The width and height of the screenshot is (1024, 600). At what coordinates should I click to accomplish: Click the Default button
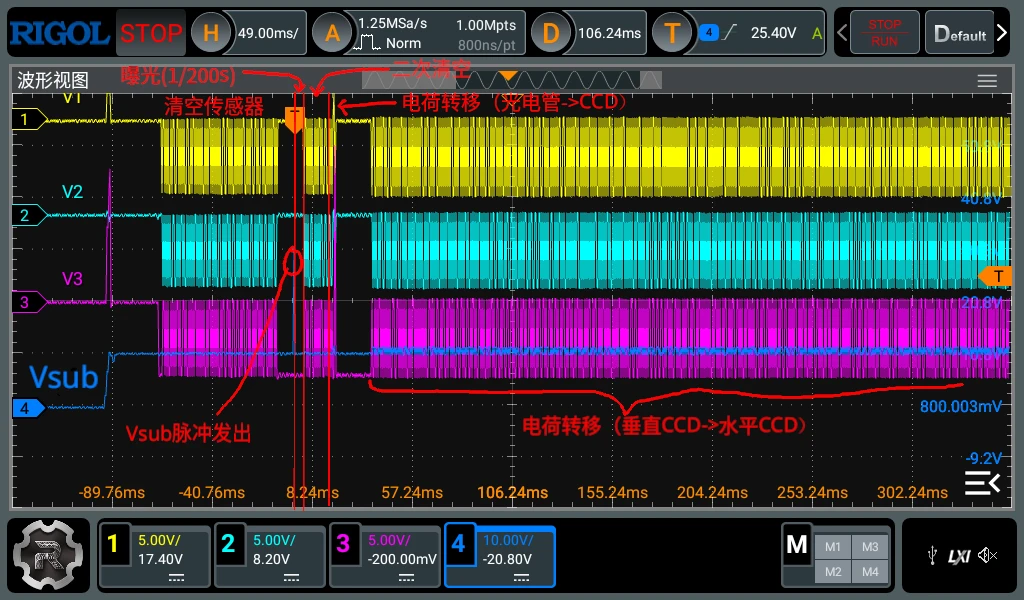click(959, 33)
